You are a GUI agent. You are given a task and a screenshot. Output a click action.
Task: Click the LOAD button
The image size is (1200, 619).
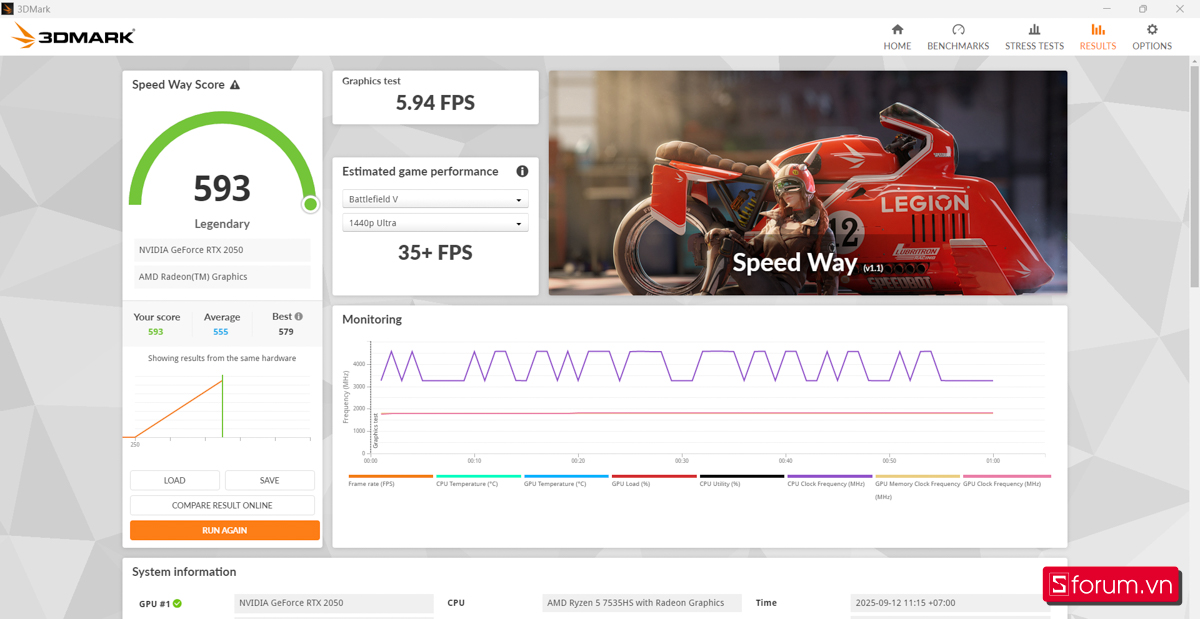[175, 480]
